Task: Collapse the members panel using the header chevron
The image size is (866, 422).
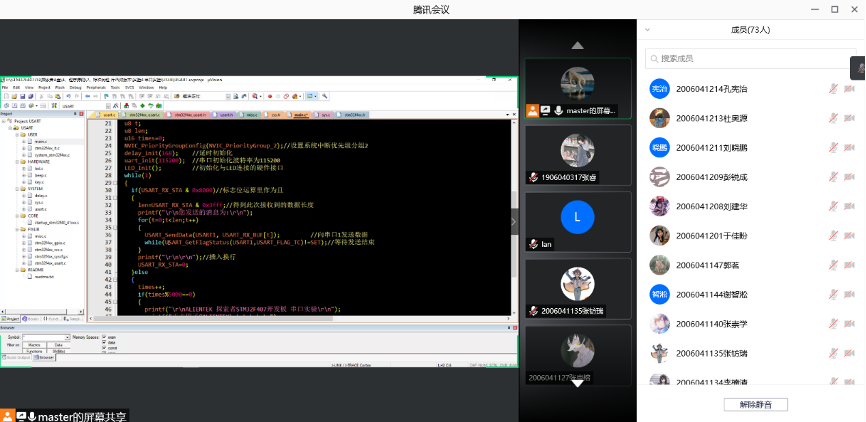Action: pos(648,31)
